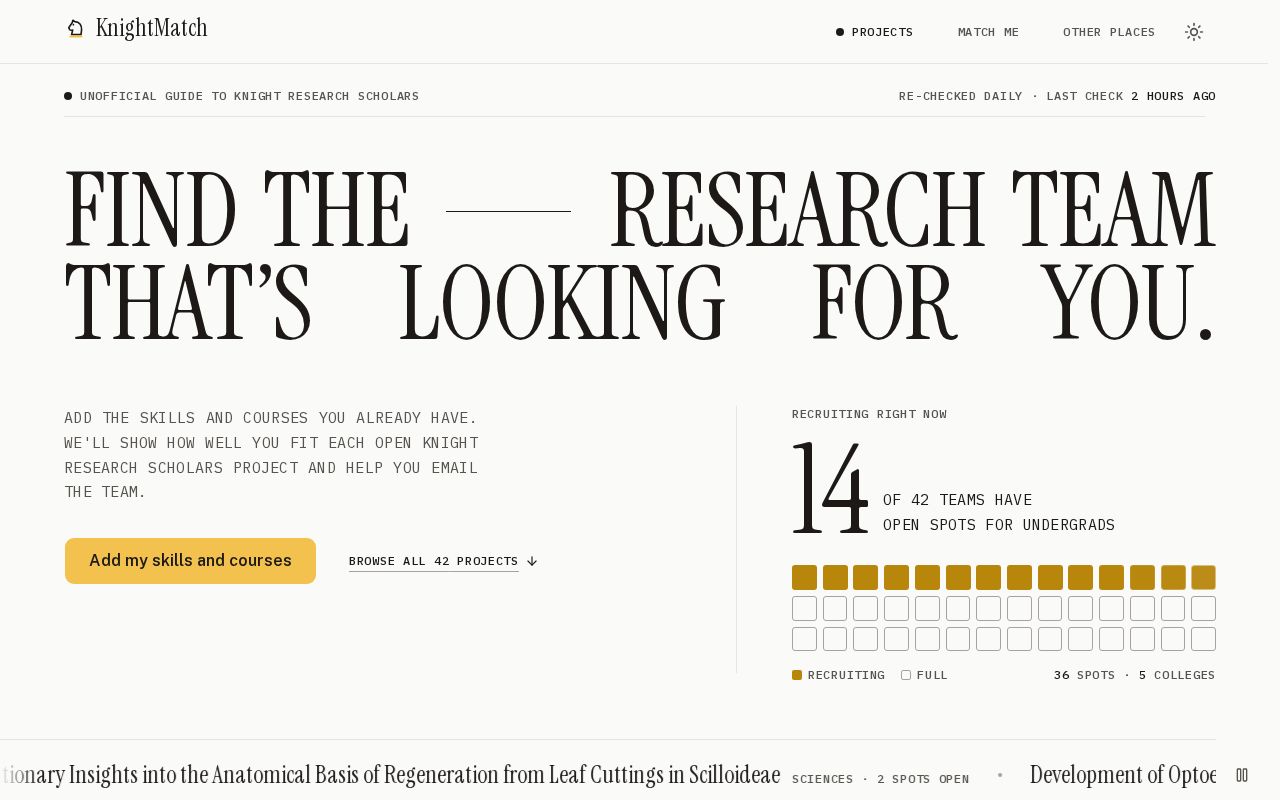Click the down arrow beside Browse all projects
1280x800 pixels.
(532, 561)
